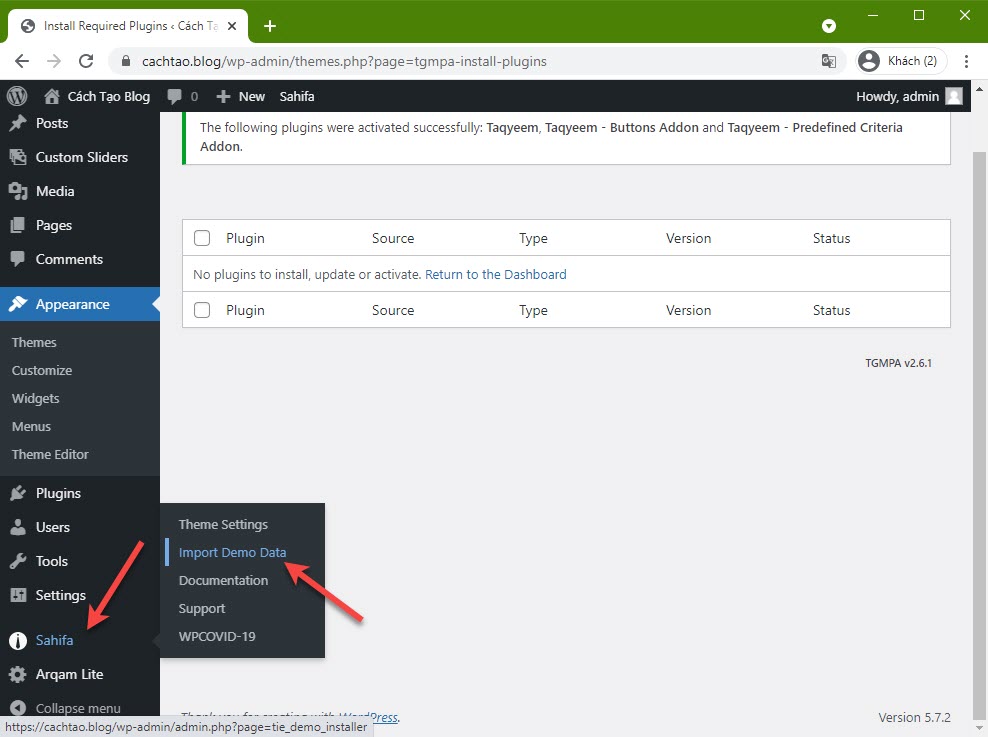Click the New link in admin bar
The image size is (988, 737).
(251, 96)
